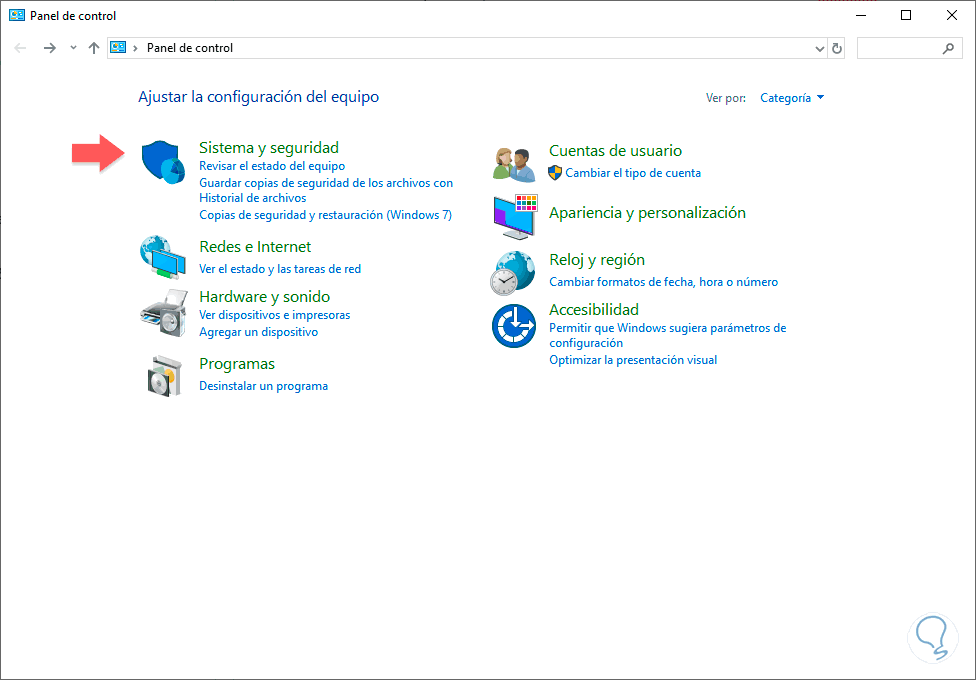
Task: Select Optimizar la presentación visual link
Action: pos(633,360)
